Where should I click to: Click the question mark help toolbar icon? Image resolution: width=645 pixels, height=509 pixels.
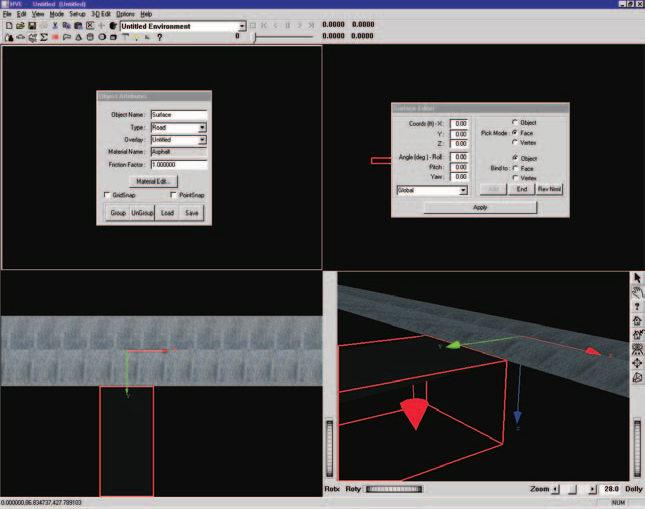(x=160, y=37)
